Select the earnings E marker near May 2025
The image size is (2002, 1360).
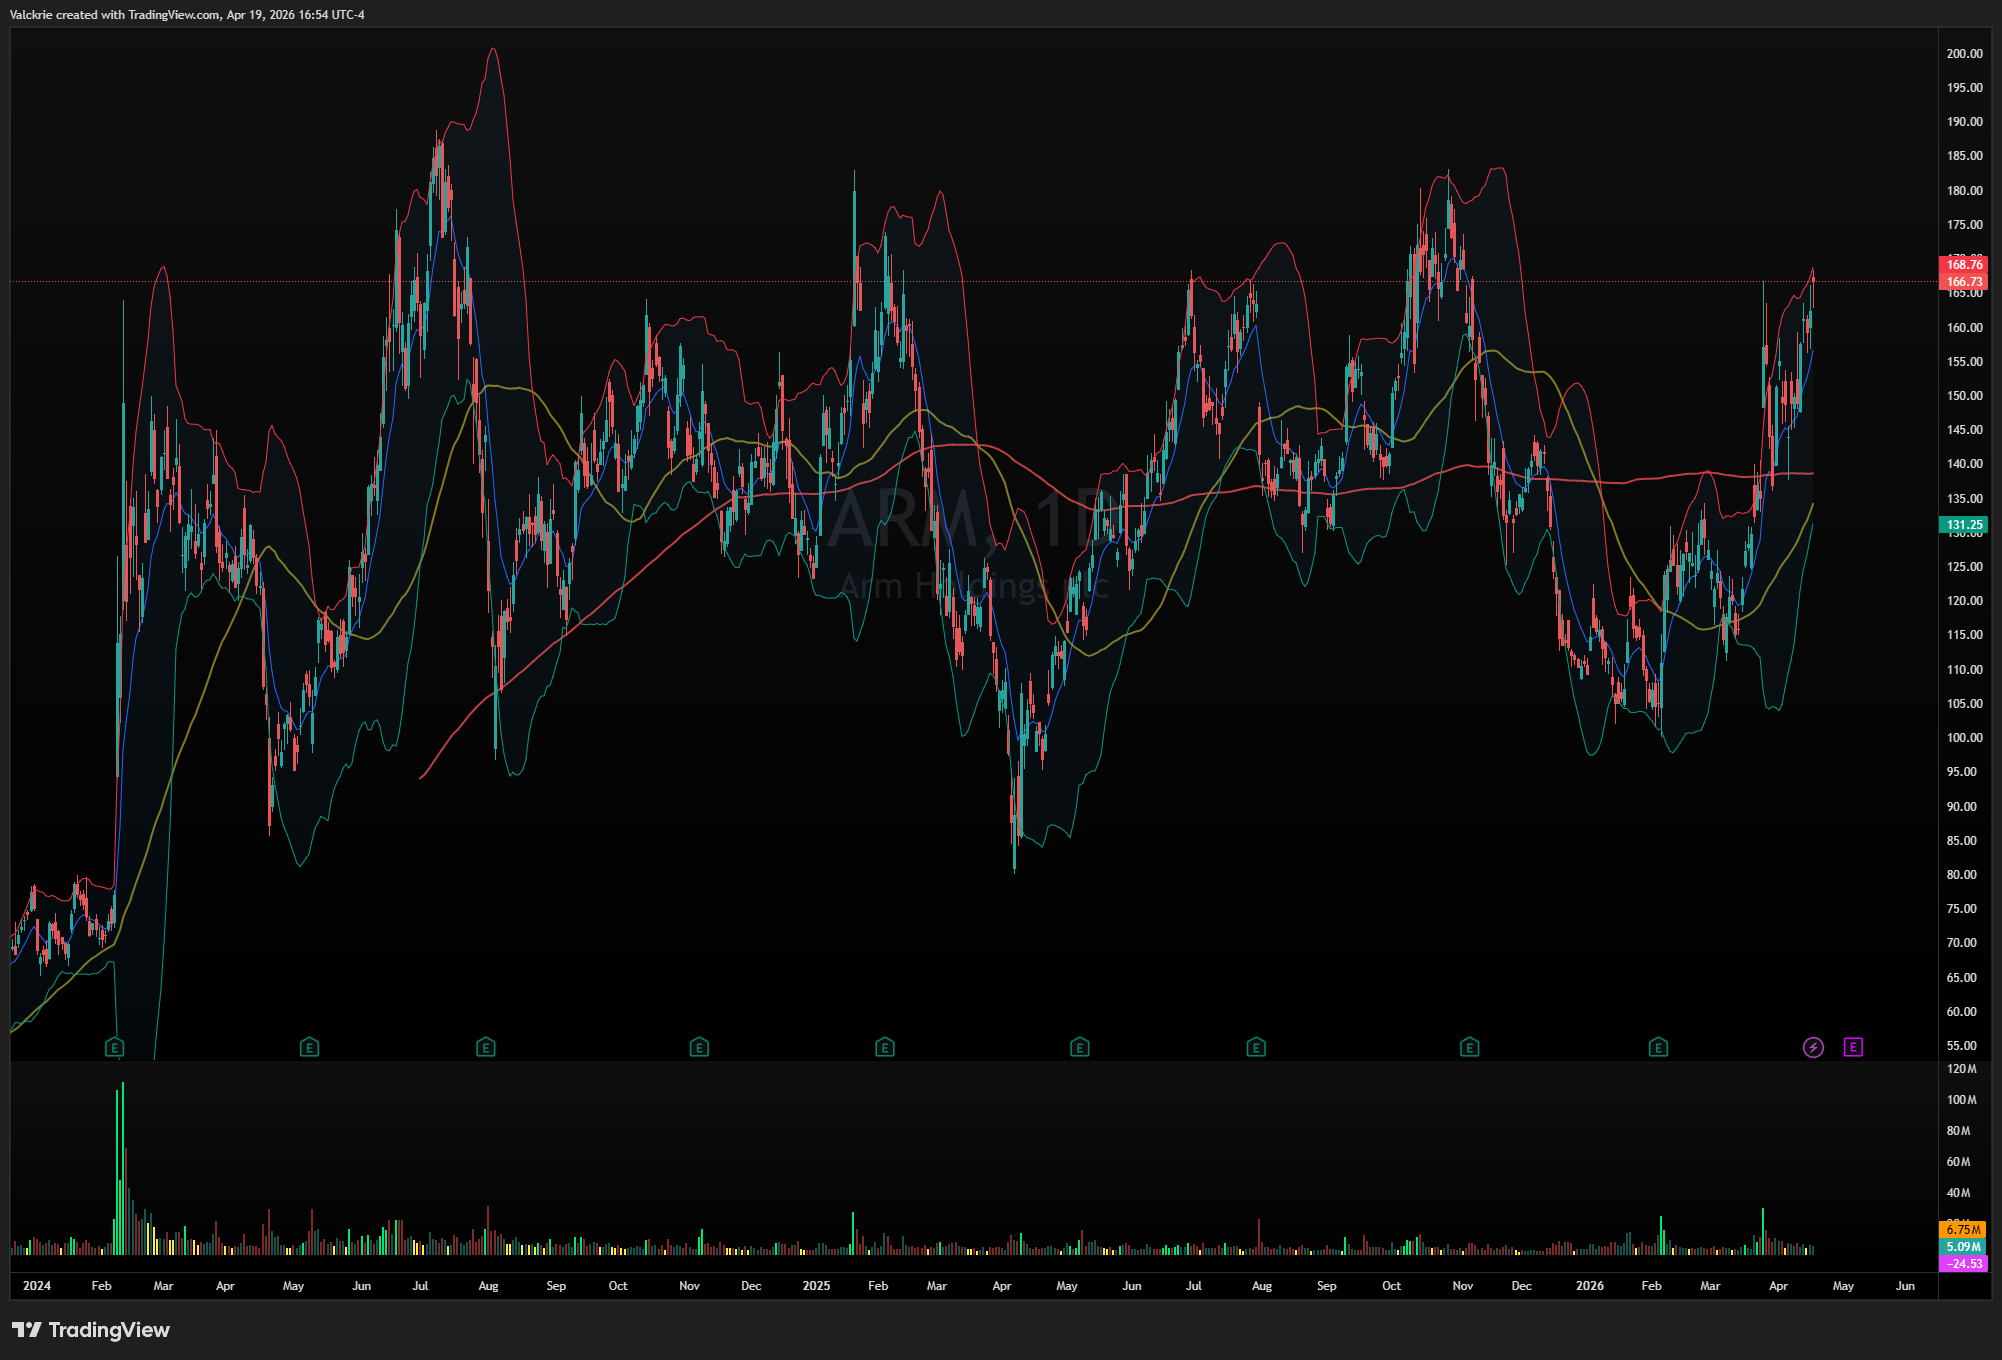(1079, 1048)
